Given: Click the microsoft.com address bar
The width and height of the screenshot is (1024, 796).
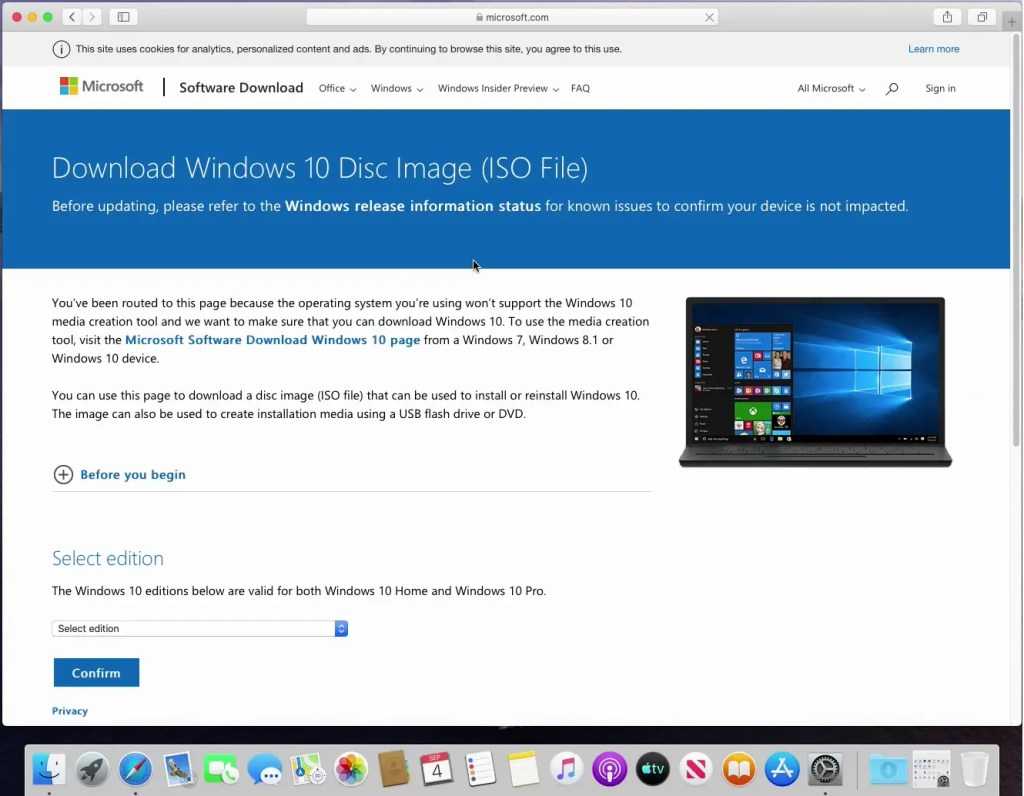Looking at the screenshot, I should tap(511, 17).
